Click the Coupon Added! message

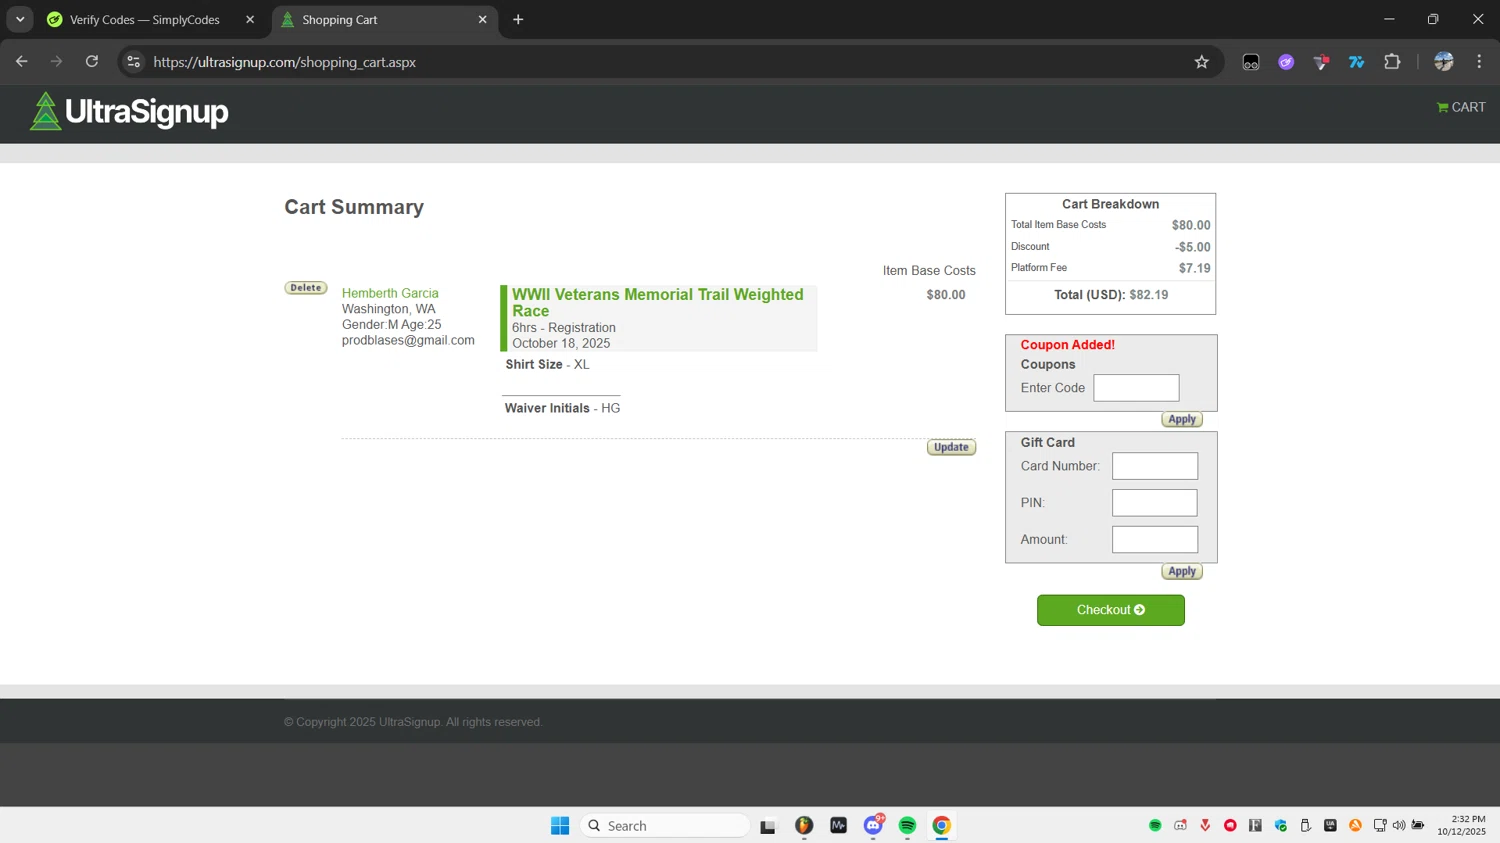1068,345
